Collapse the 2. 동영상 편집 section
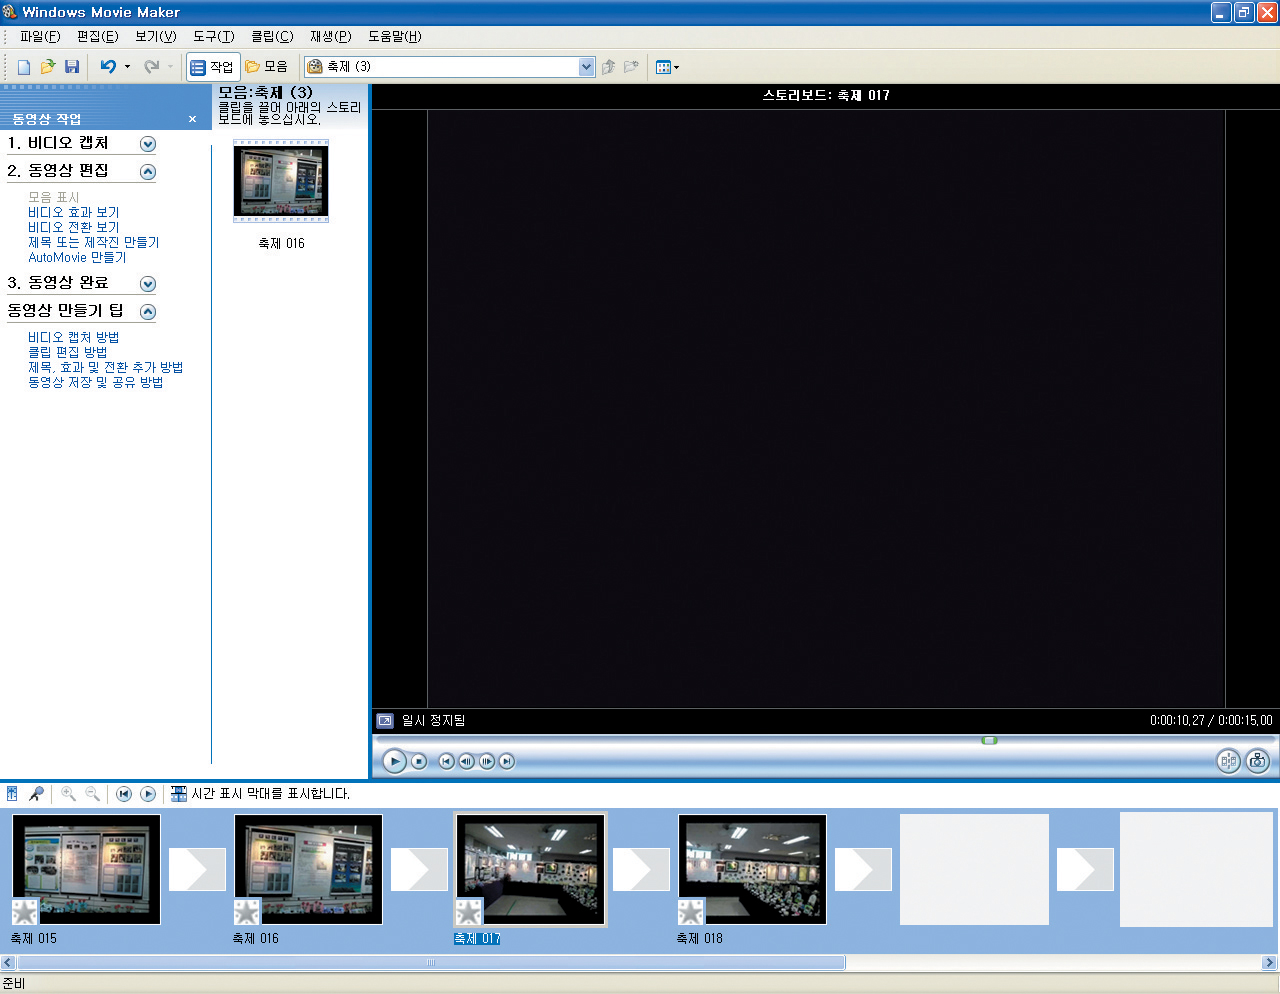Screen dimensions: 1280x994 148,172
